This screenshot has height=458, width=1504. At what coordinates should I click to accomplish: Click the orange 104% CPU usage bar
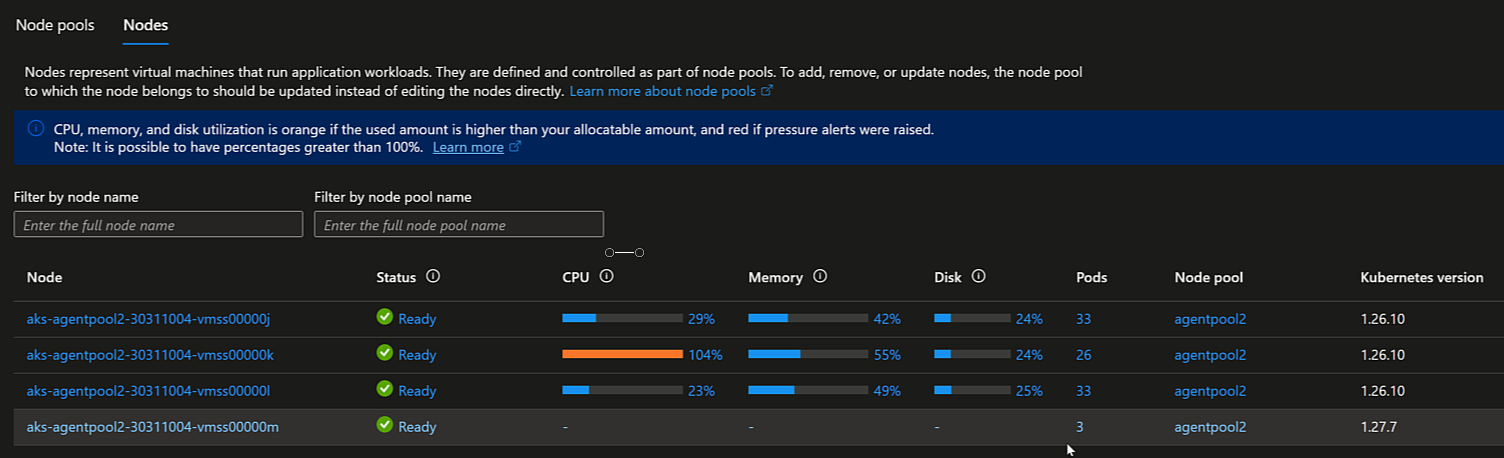point(622,355)
